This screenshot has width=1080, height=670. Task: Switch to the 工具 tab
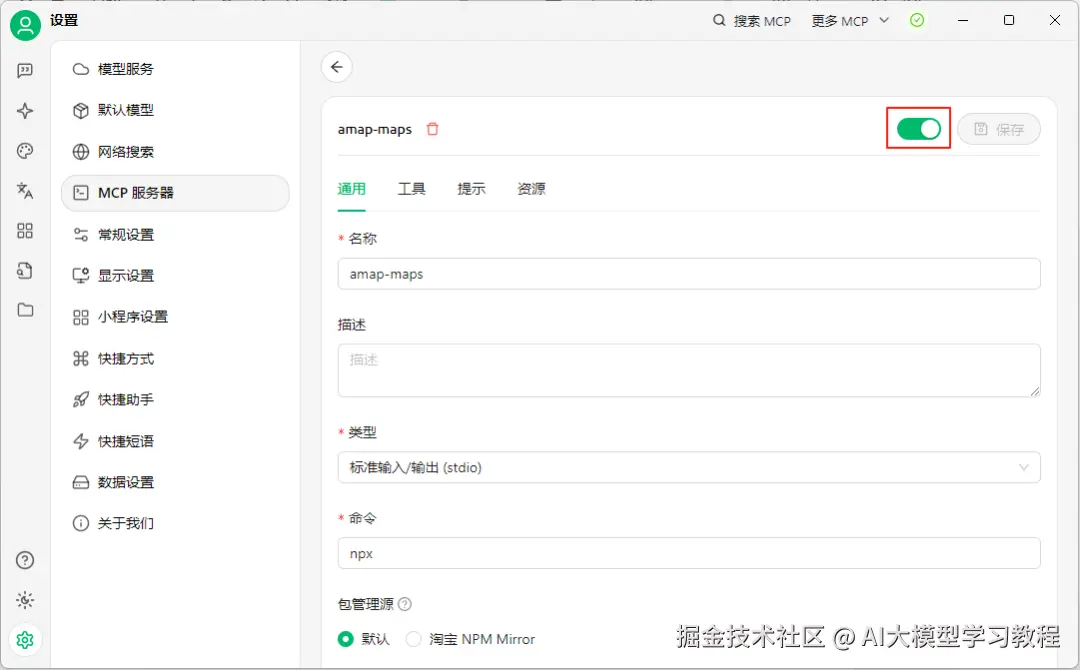pos(412,188)
